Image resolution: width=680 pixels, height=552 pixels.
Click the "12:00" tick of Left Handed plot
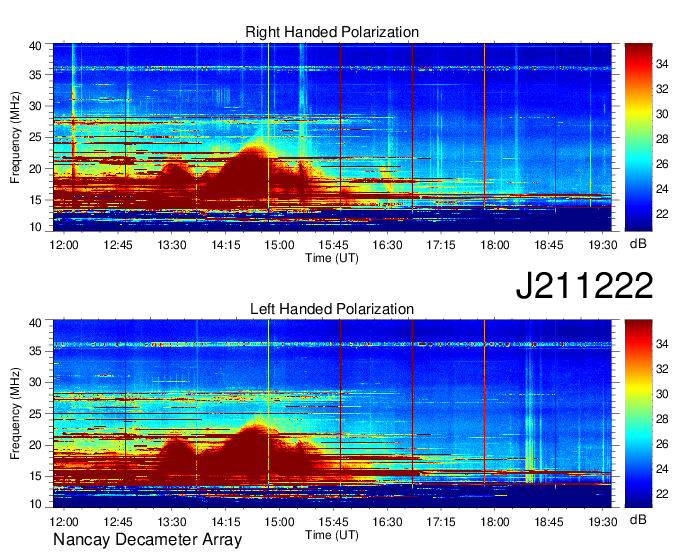tap(64, 522)
